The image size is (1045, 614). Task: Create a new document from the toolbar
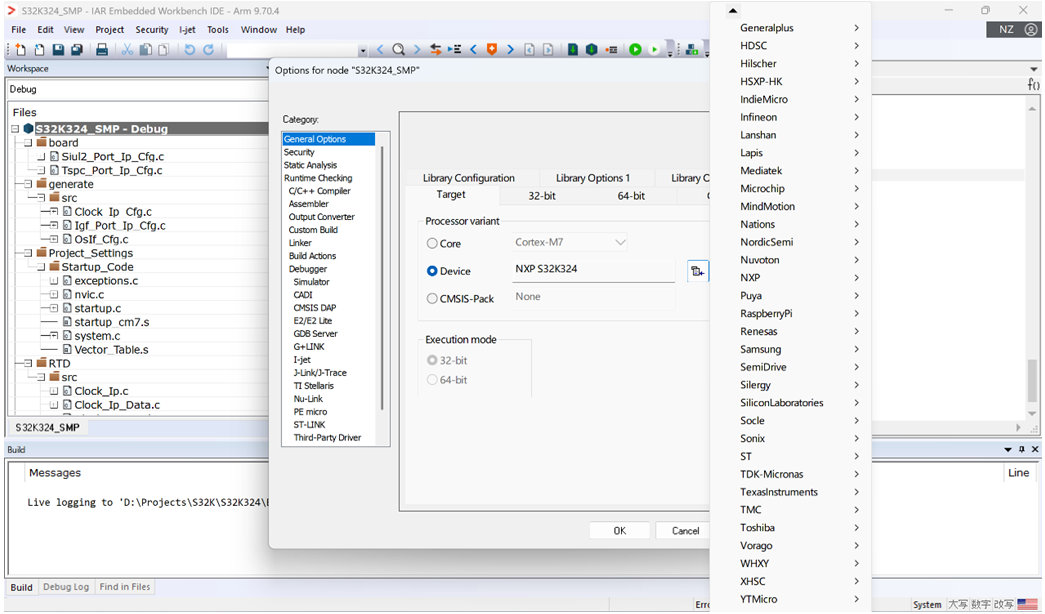point(21,49)
